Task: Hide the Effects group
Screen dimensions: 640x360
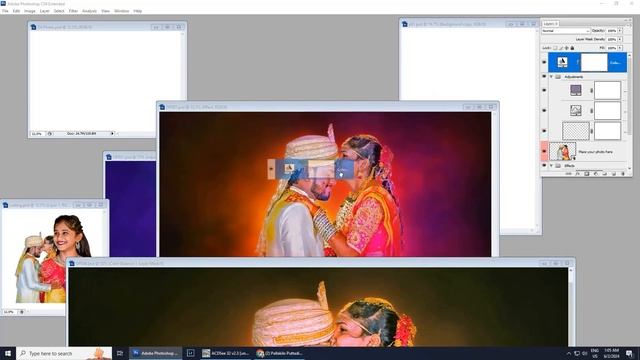Action: click(544, 165)
